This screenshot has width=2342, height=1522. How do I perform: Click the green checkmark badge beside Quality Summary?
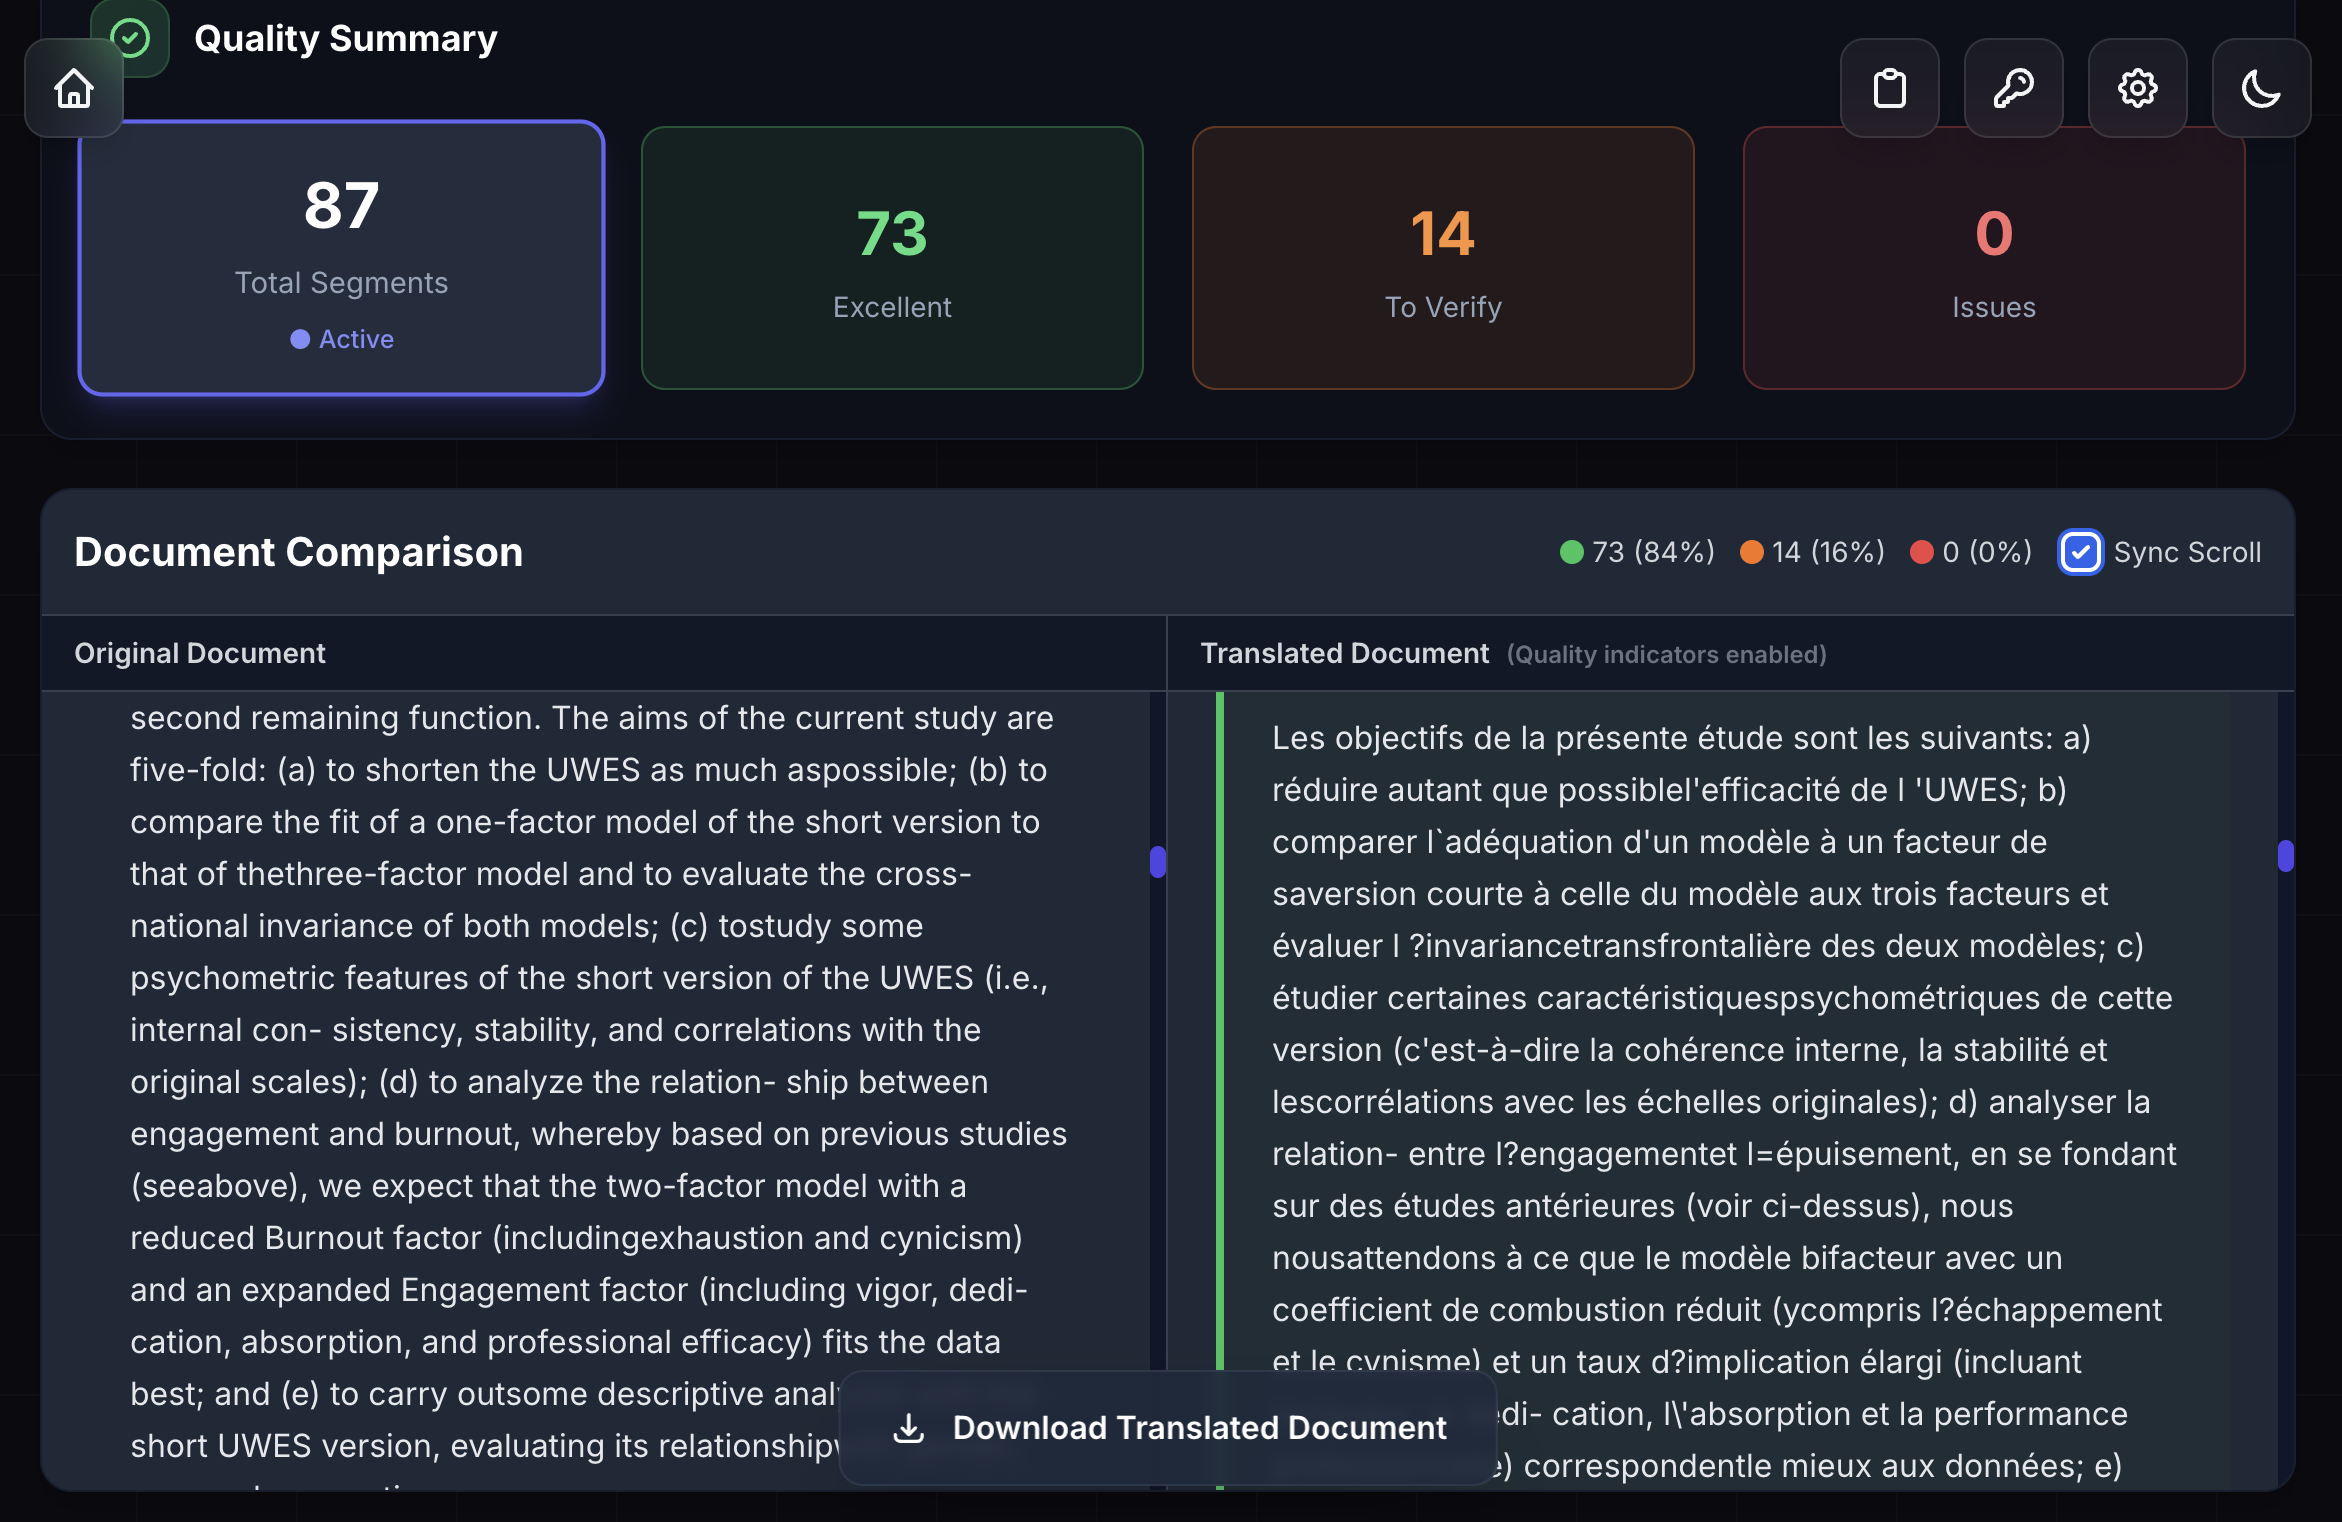click(130, 38)
